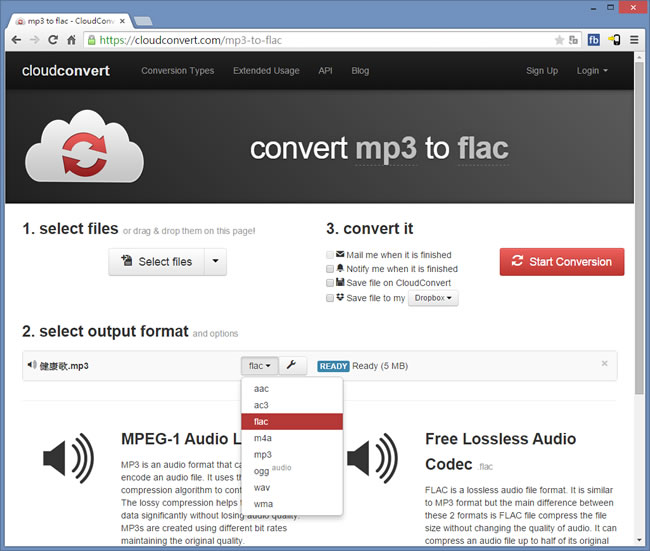This screenshot has height=551, width=650.
Task: Go to browser home icon
Action: pos(71,40)
